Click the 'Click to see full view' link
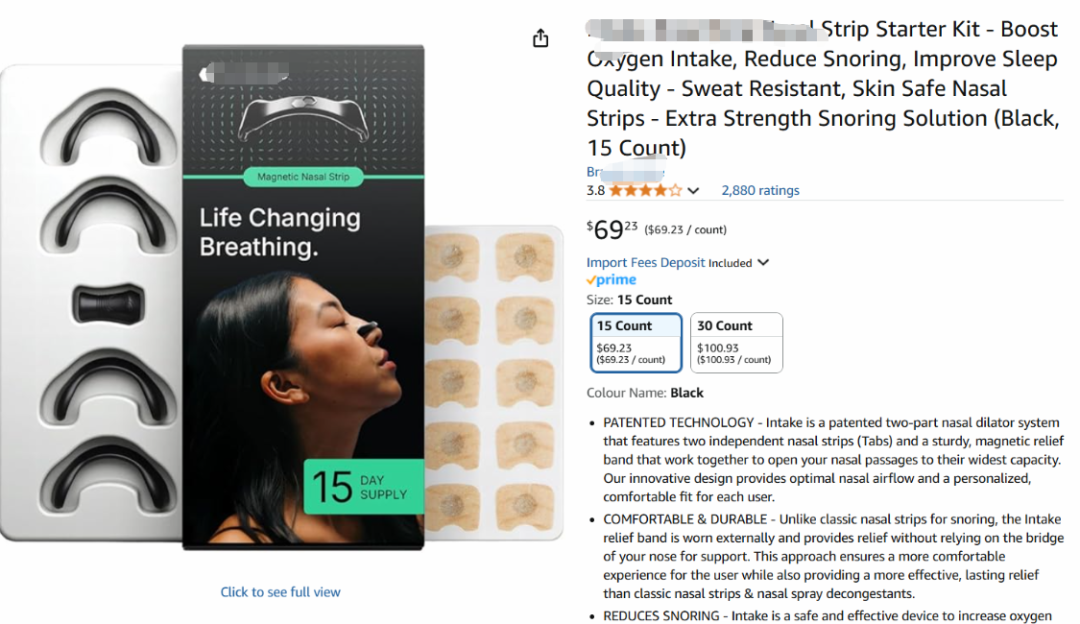 (280, 592)
